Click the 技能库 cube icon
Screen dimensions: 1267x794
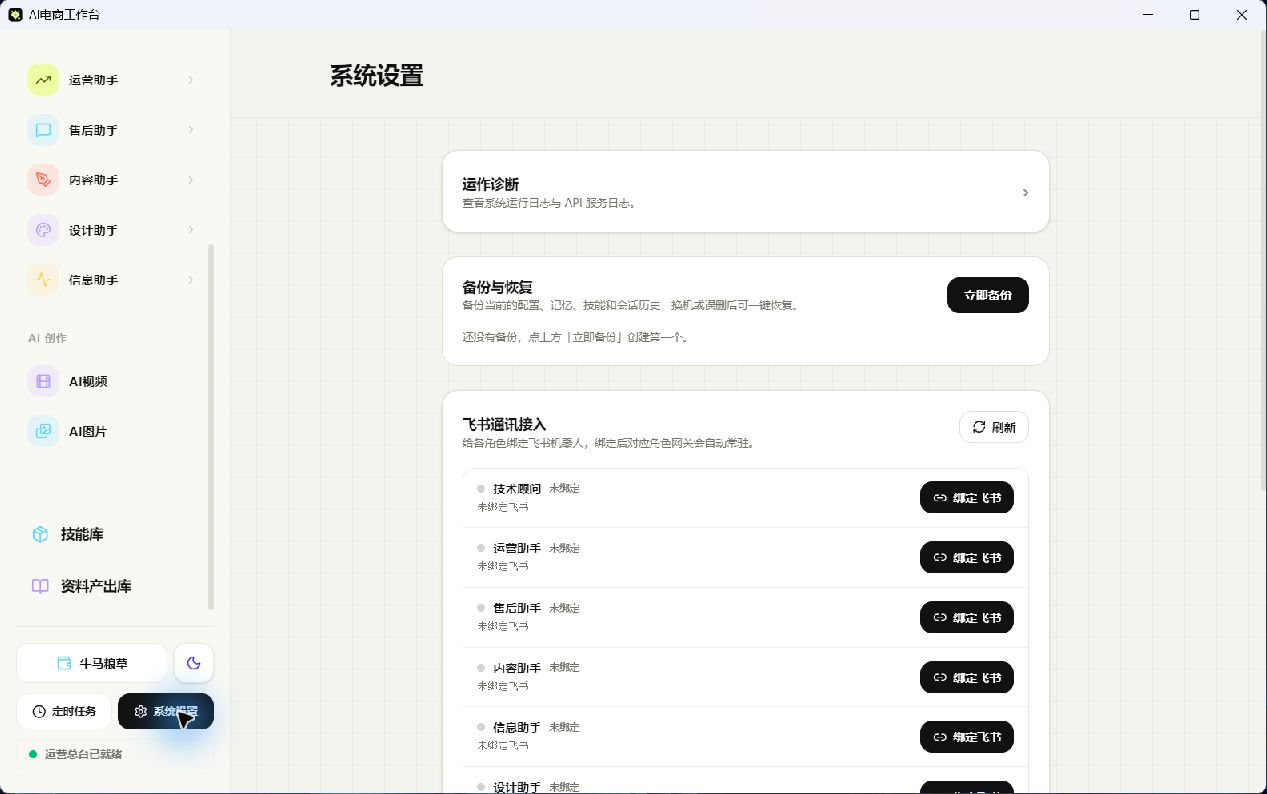40,534
